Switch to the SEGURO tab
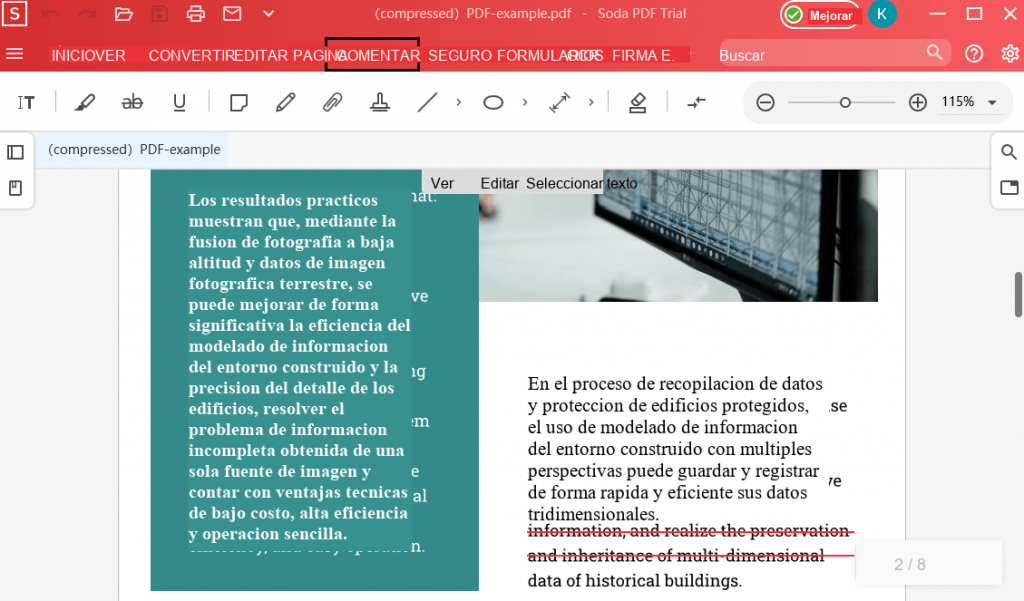This screenshot has width=1024, height=601. (460, 56)
